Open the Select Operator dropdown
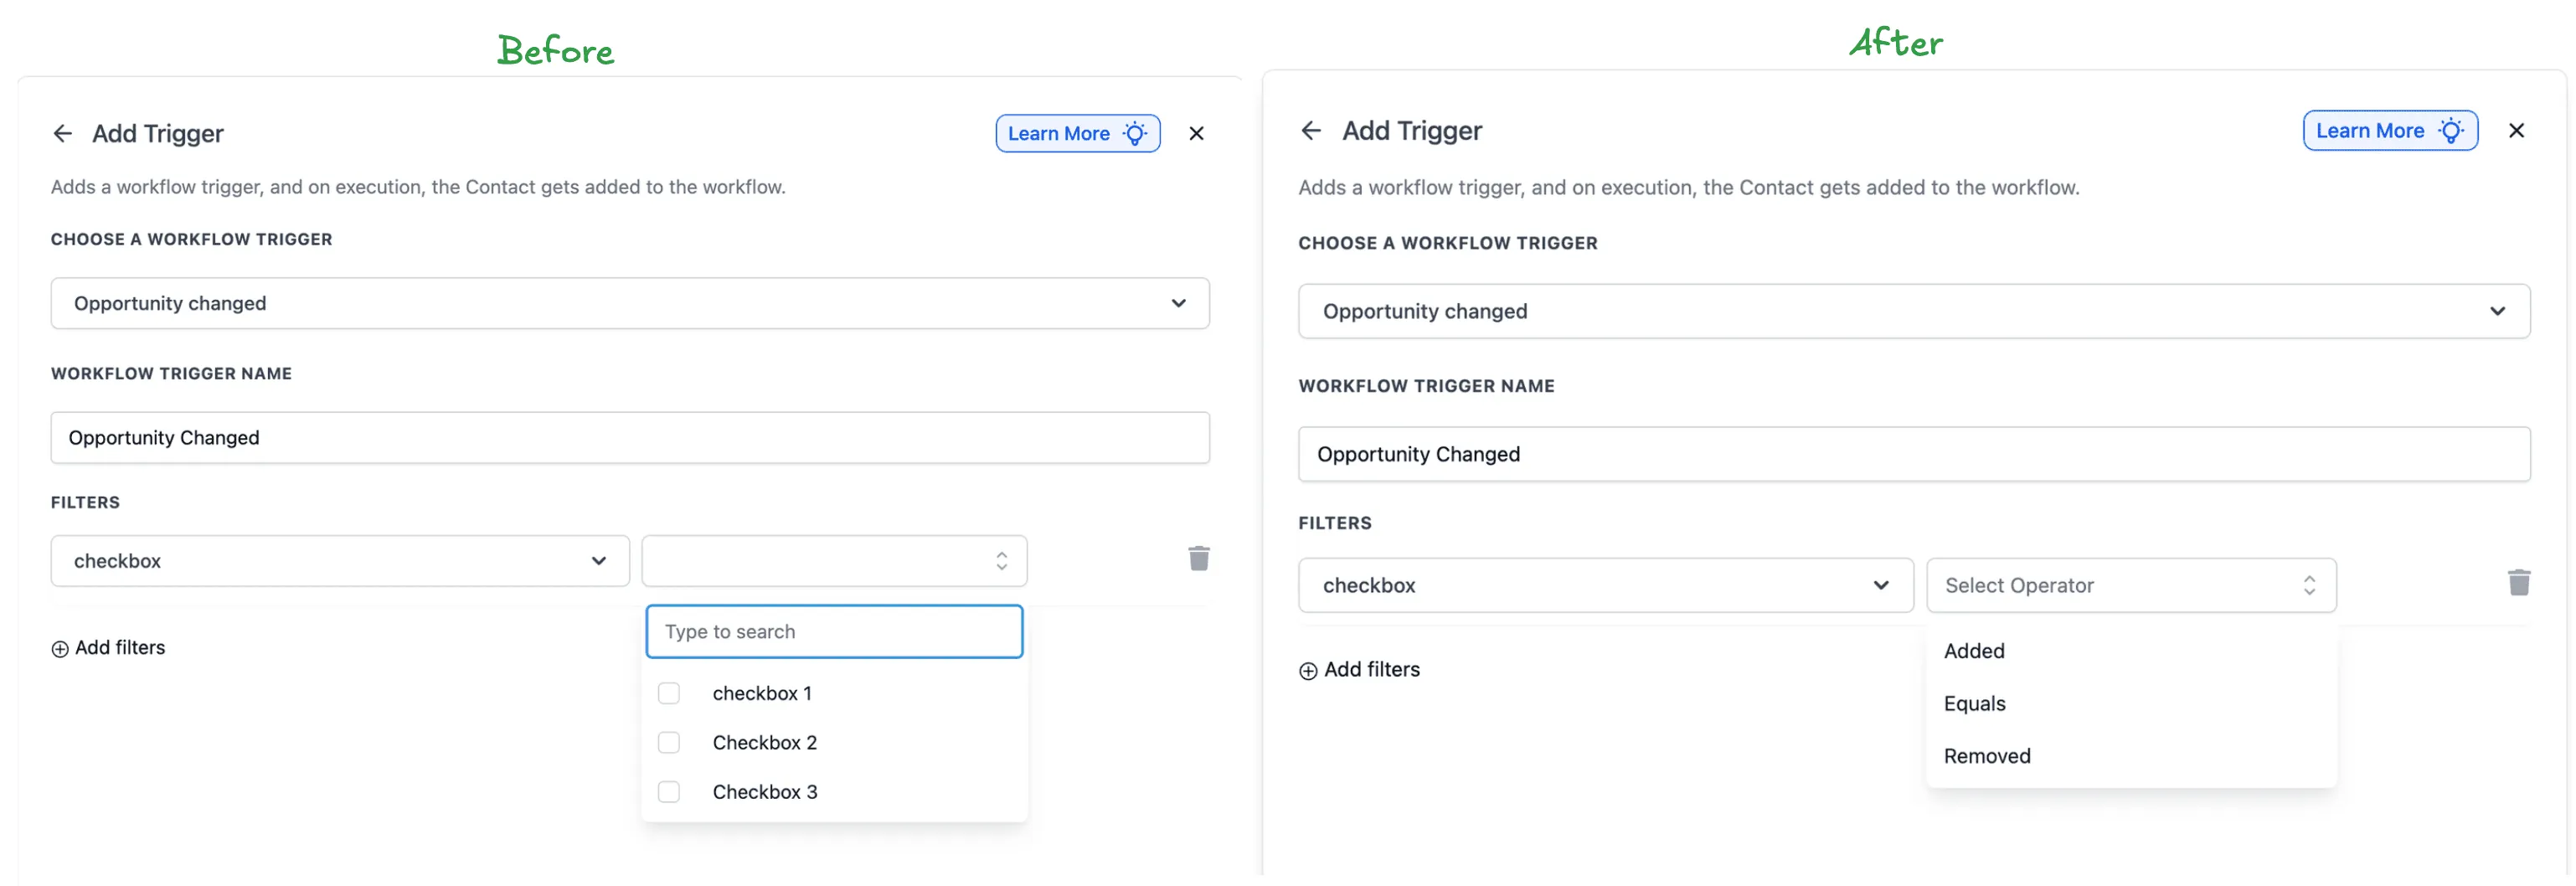Image resolution: width=2576 pixels, height=886 pixels. click(2131, 585)
